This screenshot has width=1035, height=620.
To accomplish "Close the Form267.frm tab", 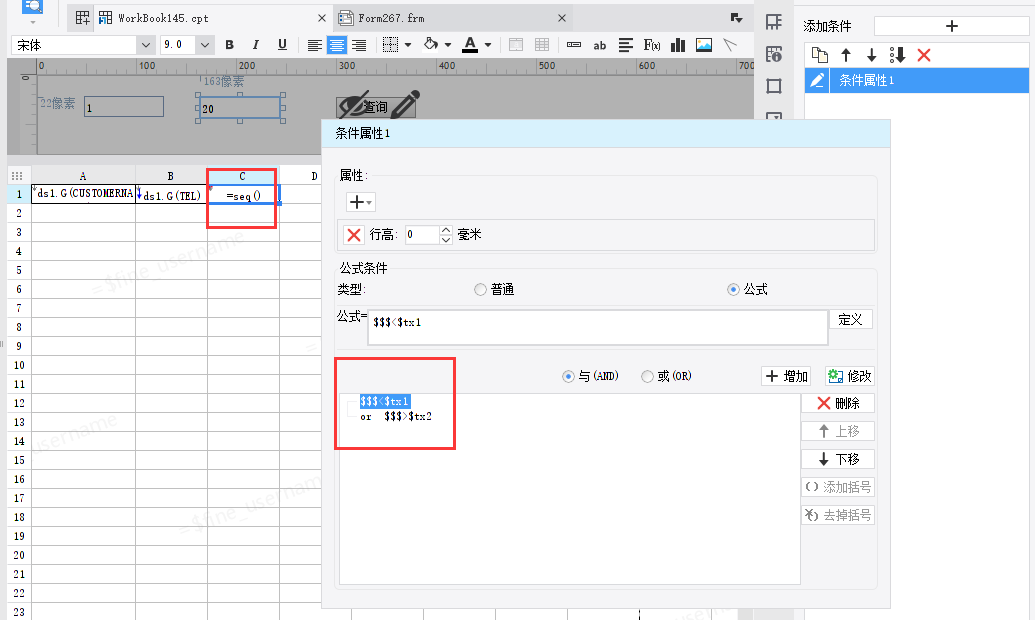I will 562,18.
